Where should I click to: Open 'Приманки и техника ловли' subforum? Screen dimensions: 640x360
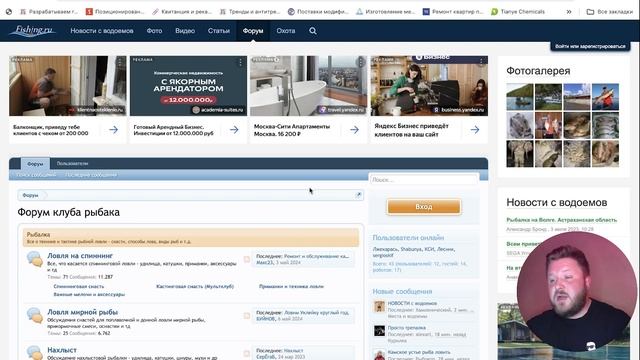click(291, 287)
